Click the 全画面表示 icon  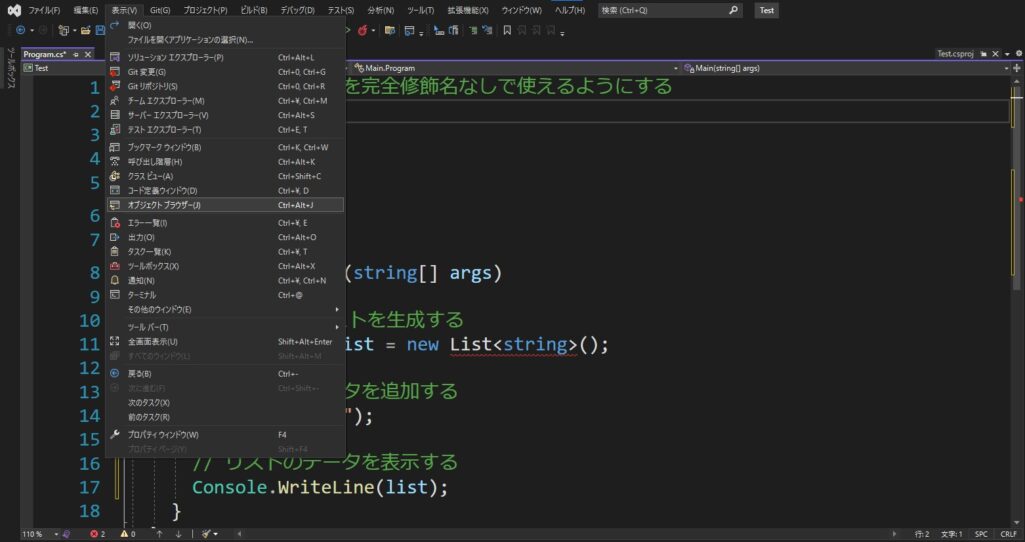[x=115, y=341]
